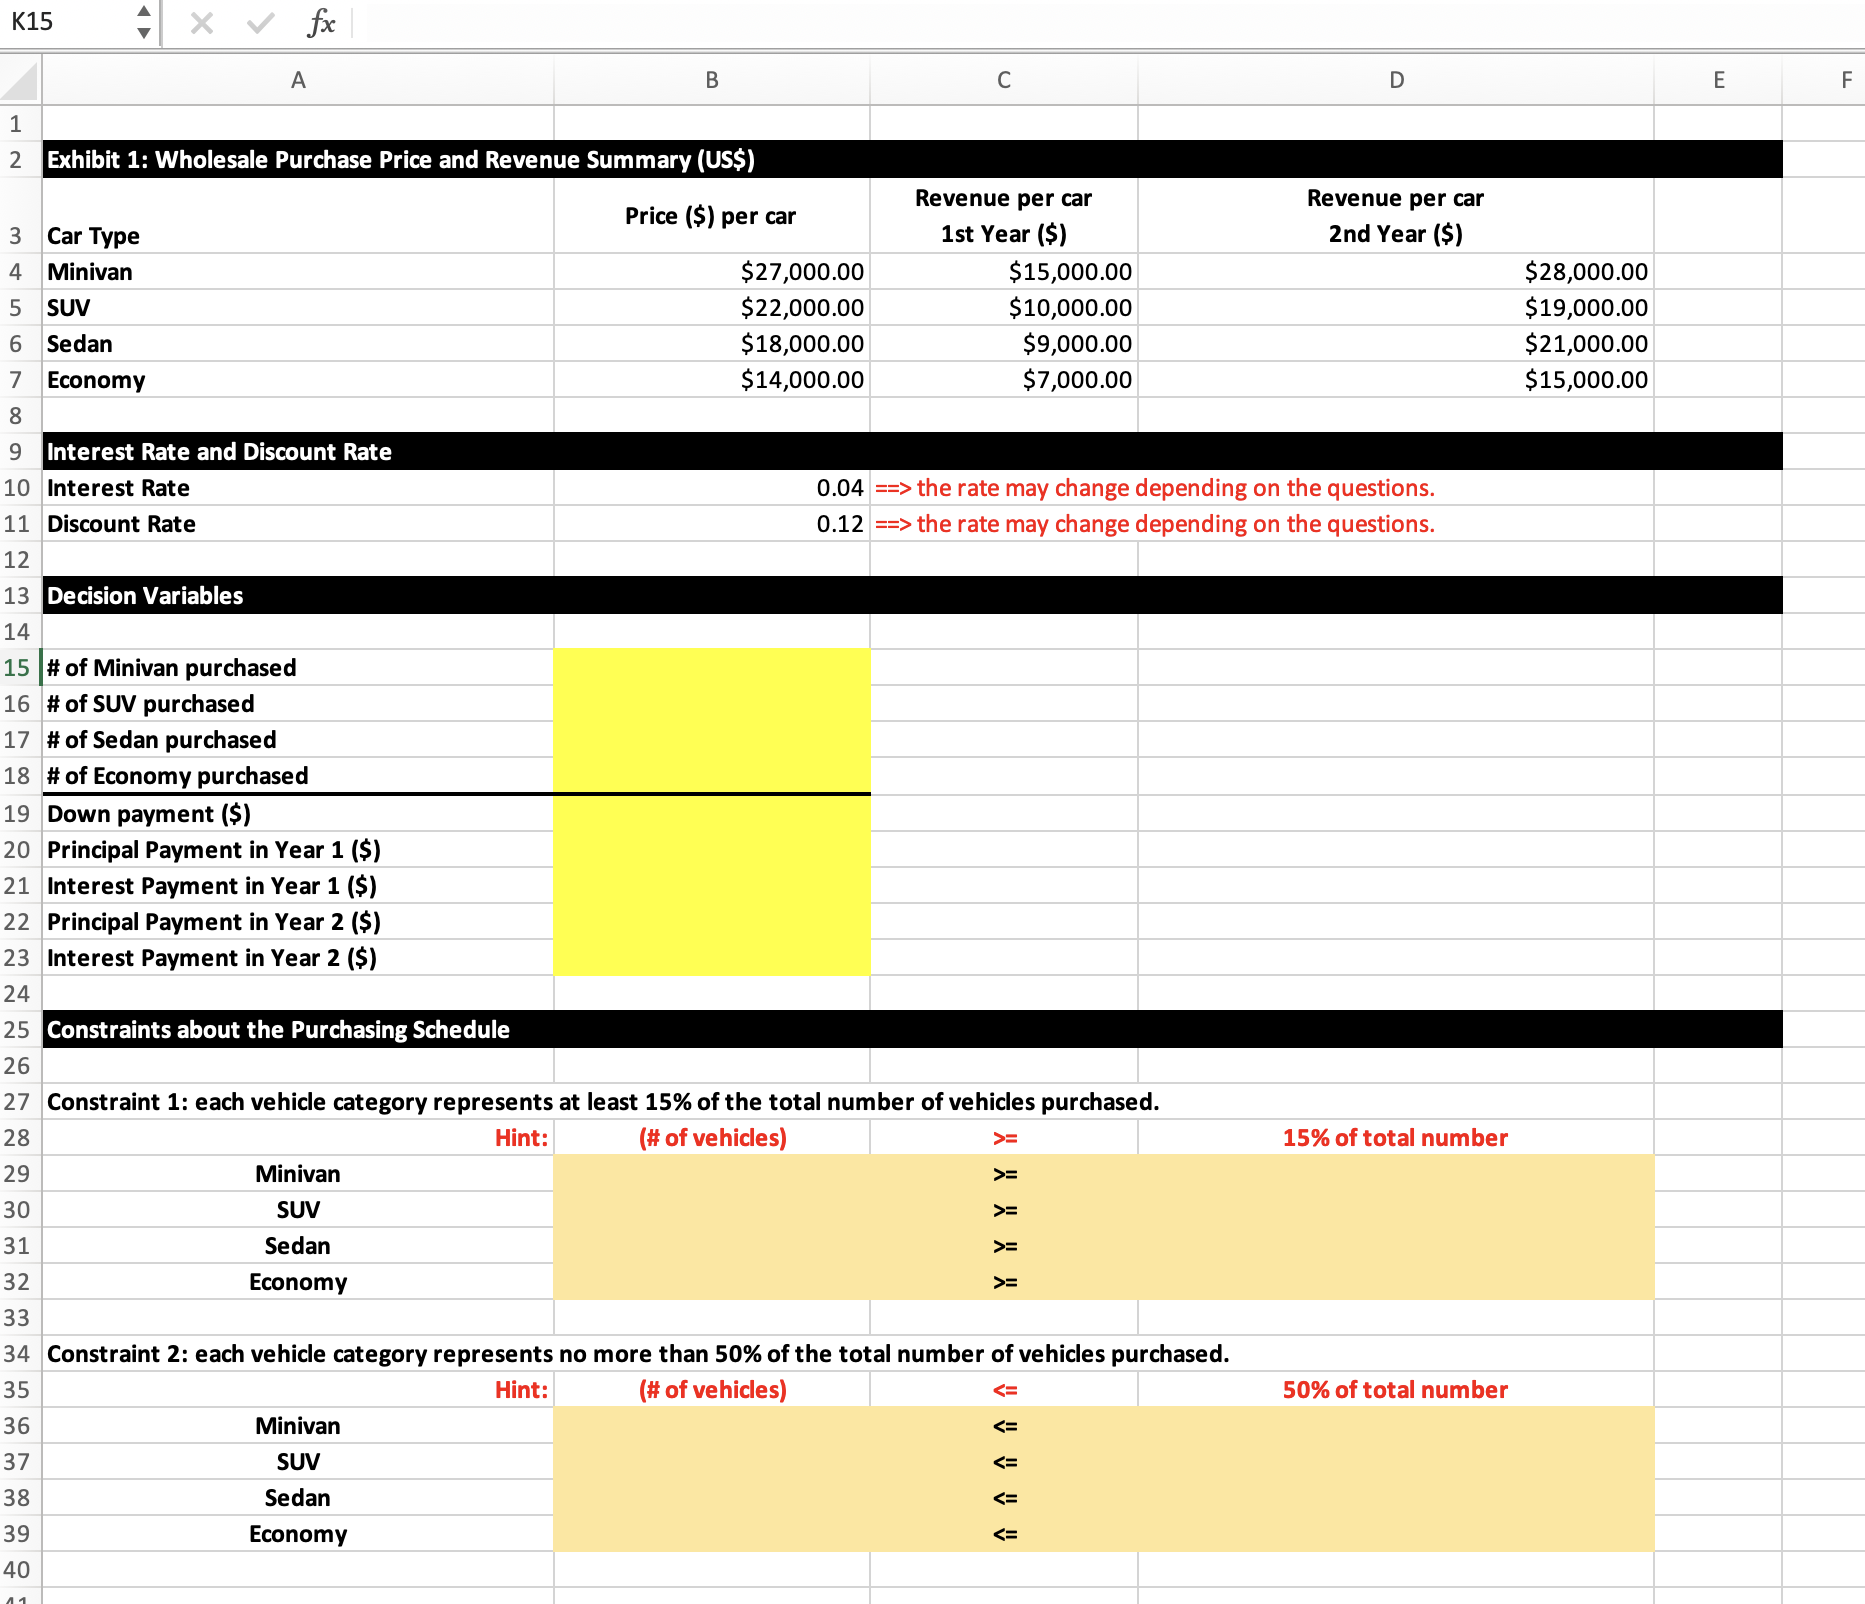Select column A header

[x=297, y=80]
